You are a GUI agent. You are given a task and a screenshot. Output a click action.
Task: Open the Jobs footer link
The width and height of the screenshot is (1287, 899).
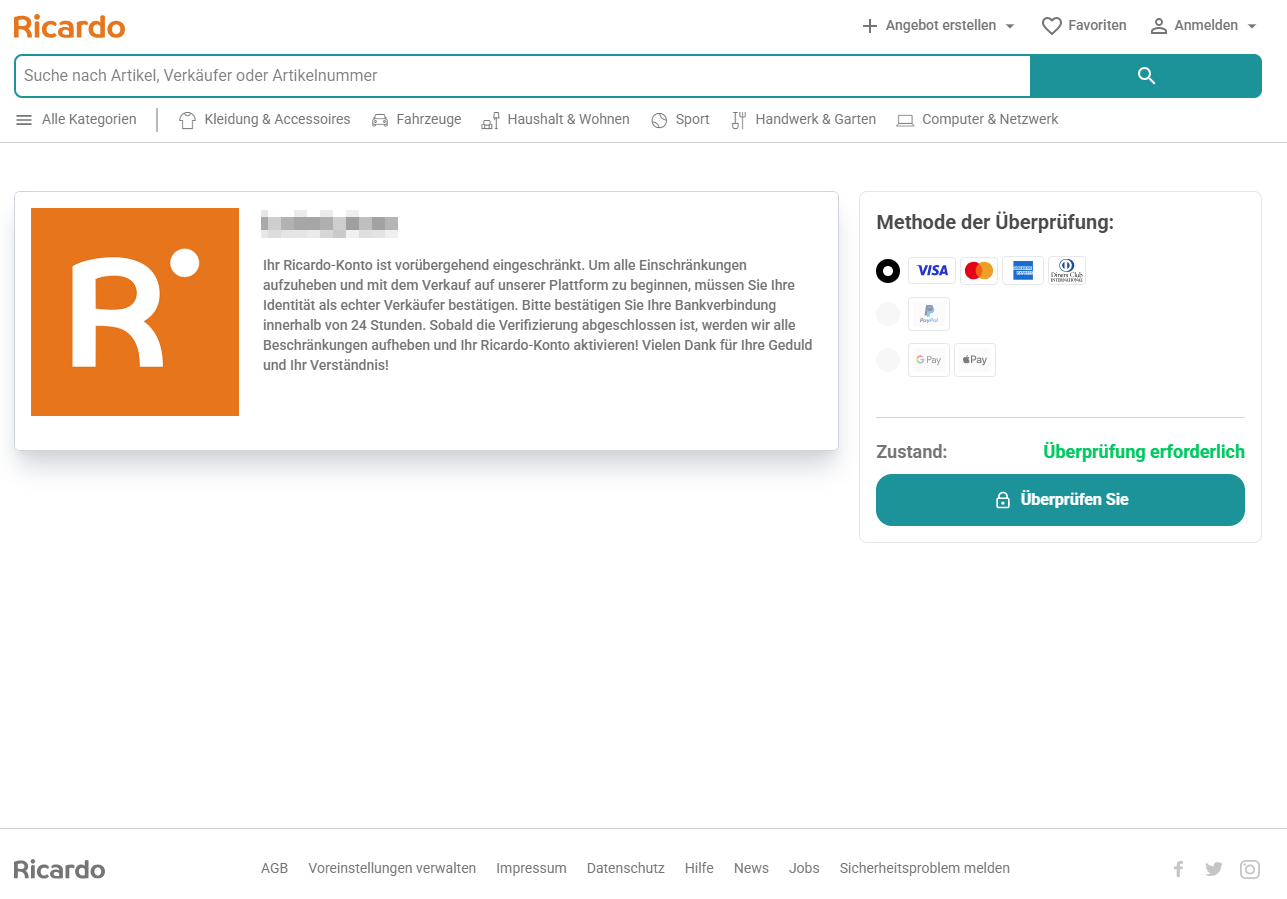pyautogui.click(x=804, y=869)
